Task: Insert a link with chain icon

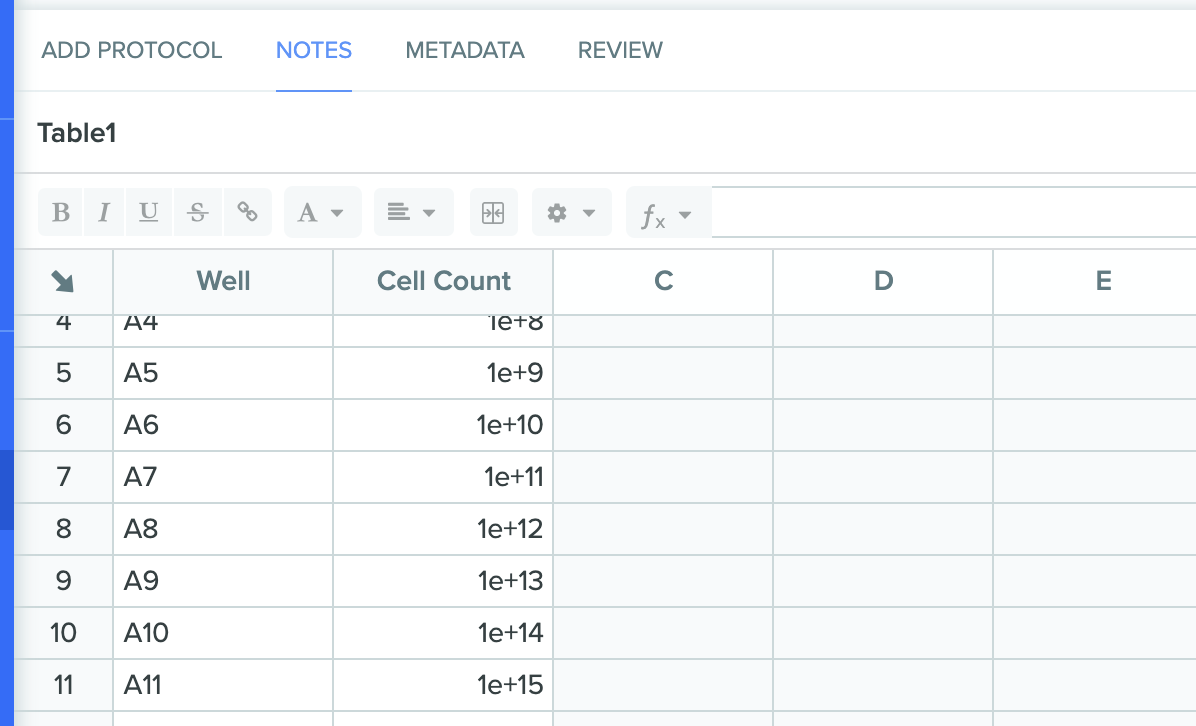Action: (x=247, y=212)
